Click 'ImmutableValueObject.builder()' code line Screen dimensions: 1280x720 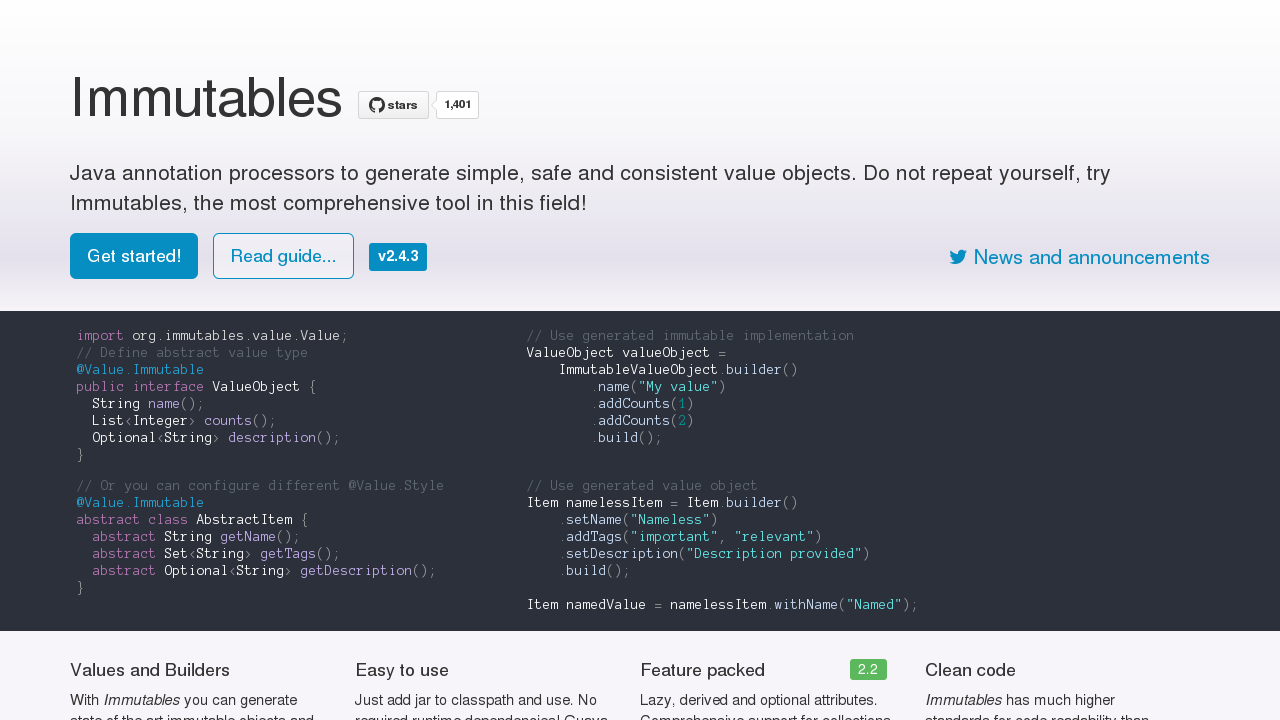pyautogui.click(x=678, y=370)
